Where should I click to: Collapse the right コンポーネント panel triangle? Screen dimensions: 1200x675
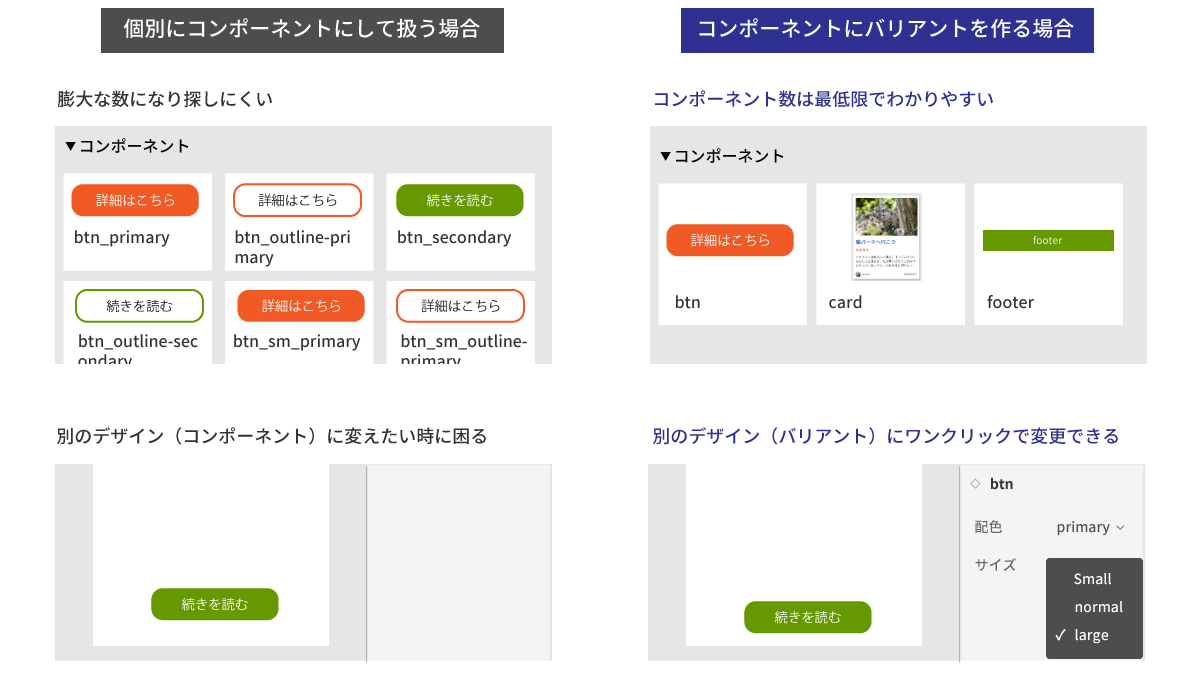[666, 156]
